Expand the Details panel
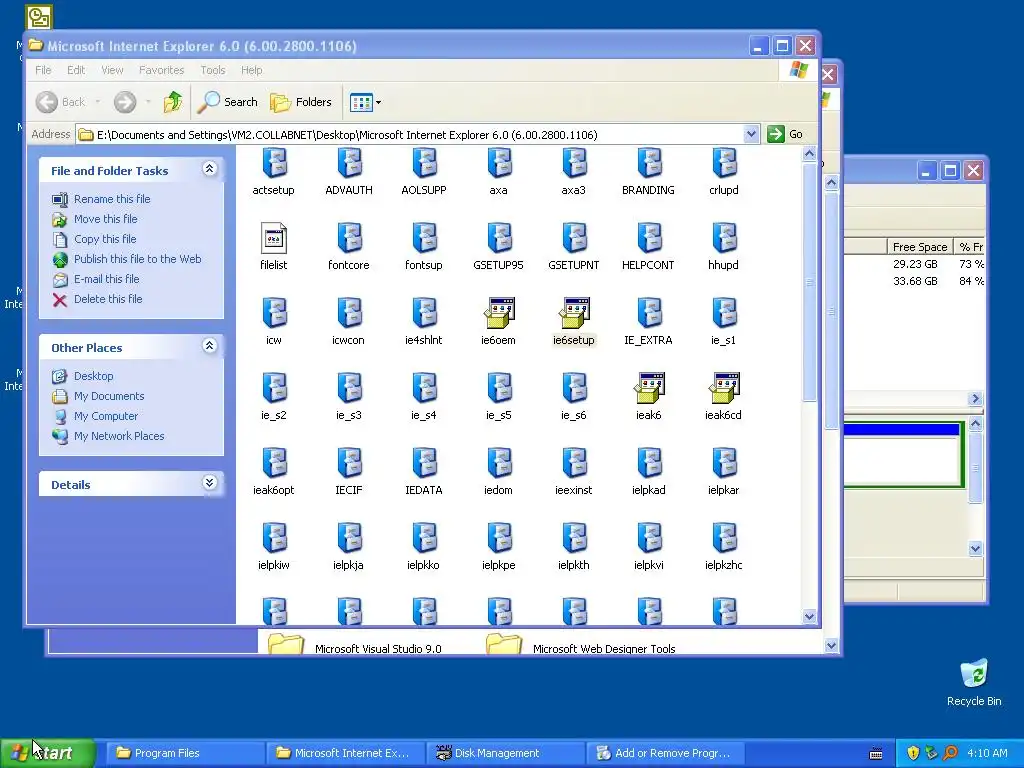The height and width of the screenshot is (768, 1024). point(209,483)
